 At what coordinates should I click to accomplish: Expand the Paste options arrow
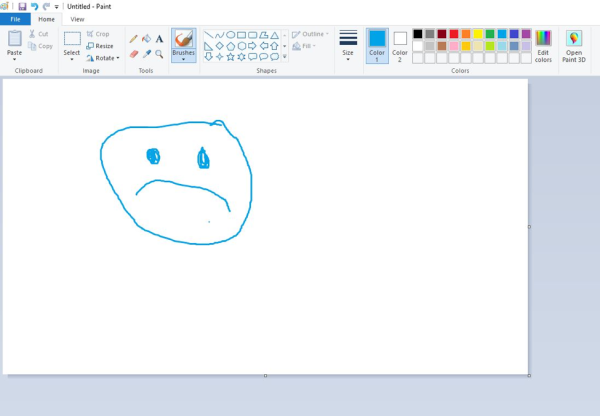(x=14, y=59)
